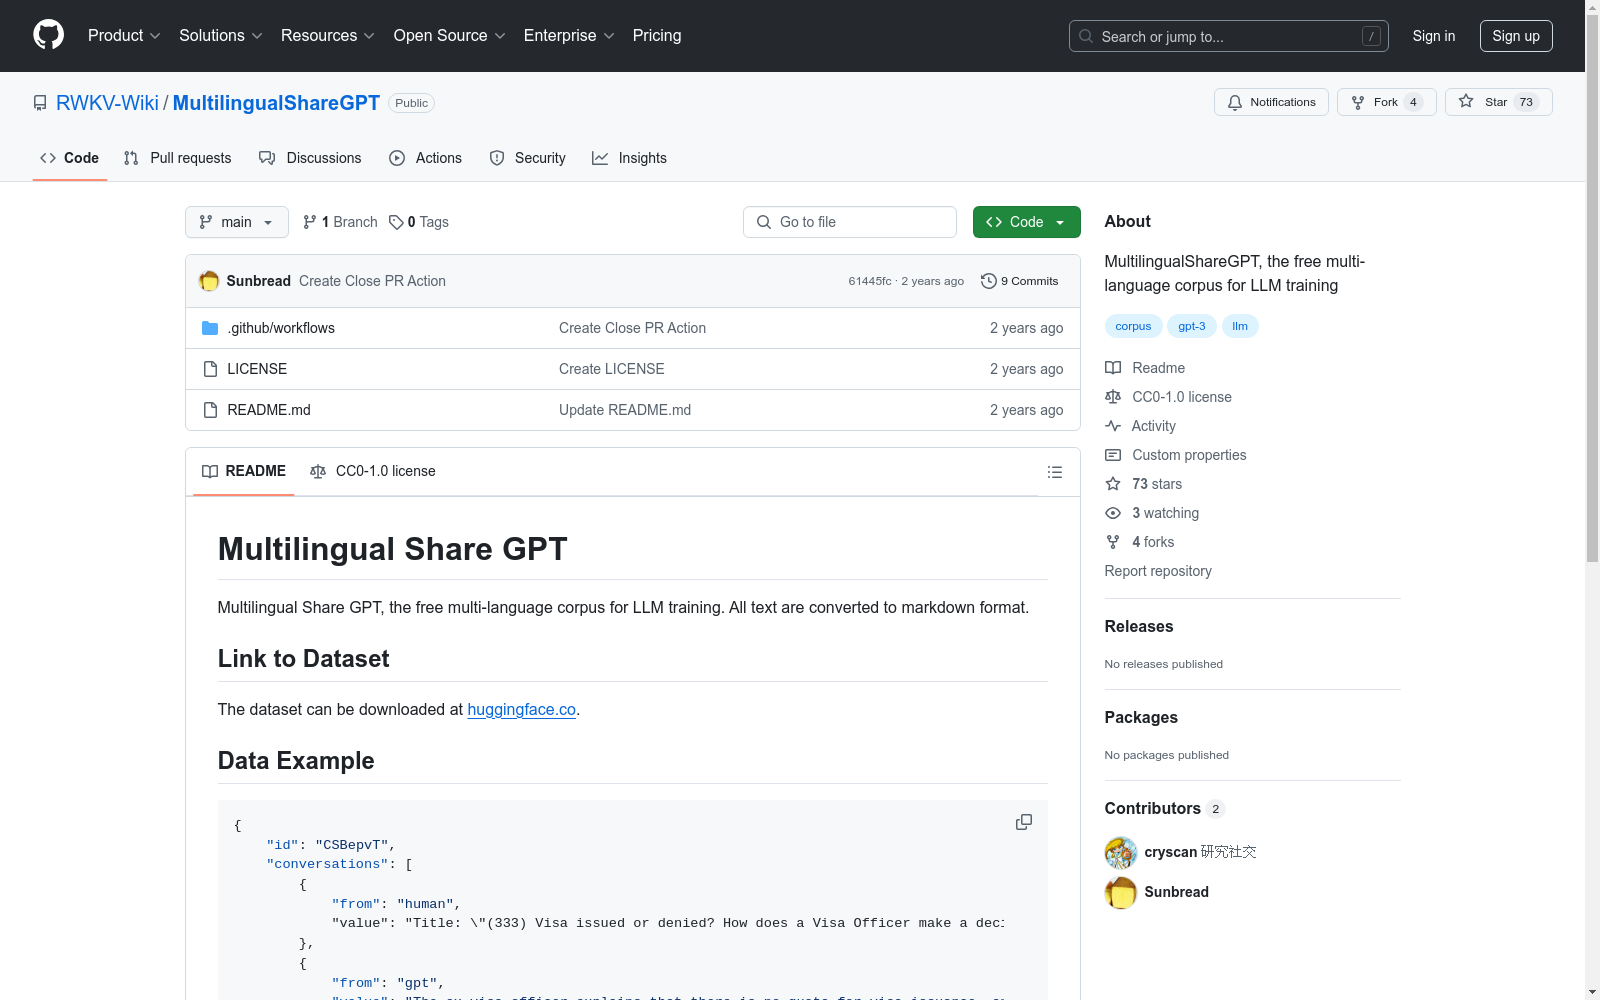1600x1000 pixels.
Task: Open the Pricing page
Action: (x=657, y=36)
